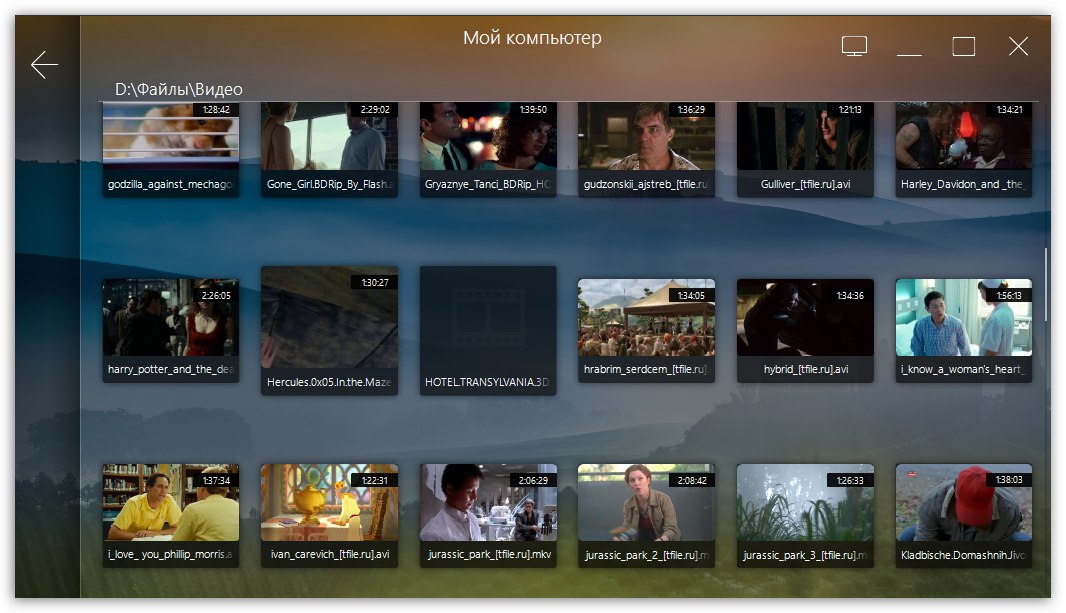Click the 2:29:02 duration badge
This screenshot has width=1066, height=613.
click(375, 109)
